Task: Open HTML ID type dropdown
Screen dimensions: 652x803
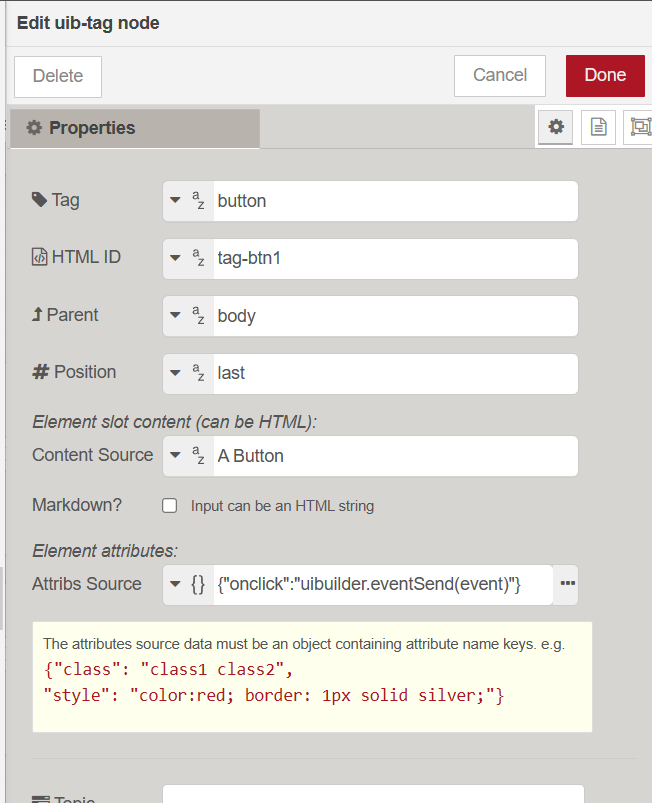Action: click(187, 258)
